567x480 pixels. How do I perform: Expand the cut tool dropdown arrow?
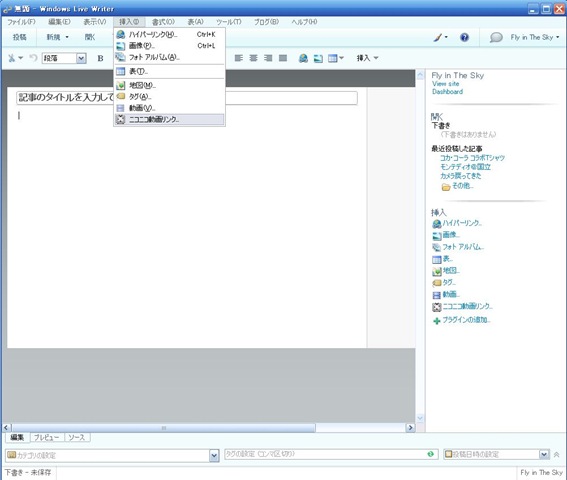tap(21, 58)
